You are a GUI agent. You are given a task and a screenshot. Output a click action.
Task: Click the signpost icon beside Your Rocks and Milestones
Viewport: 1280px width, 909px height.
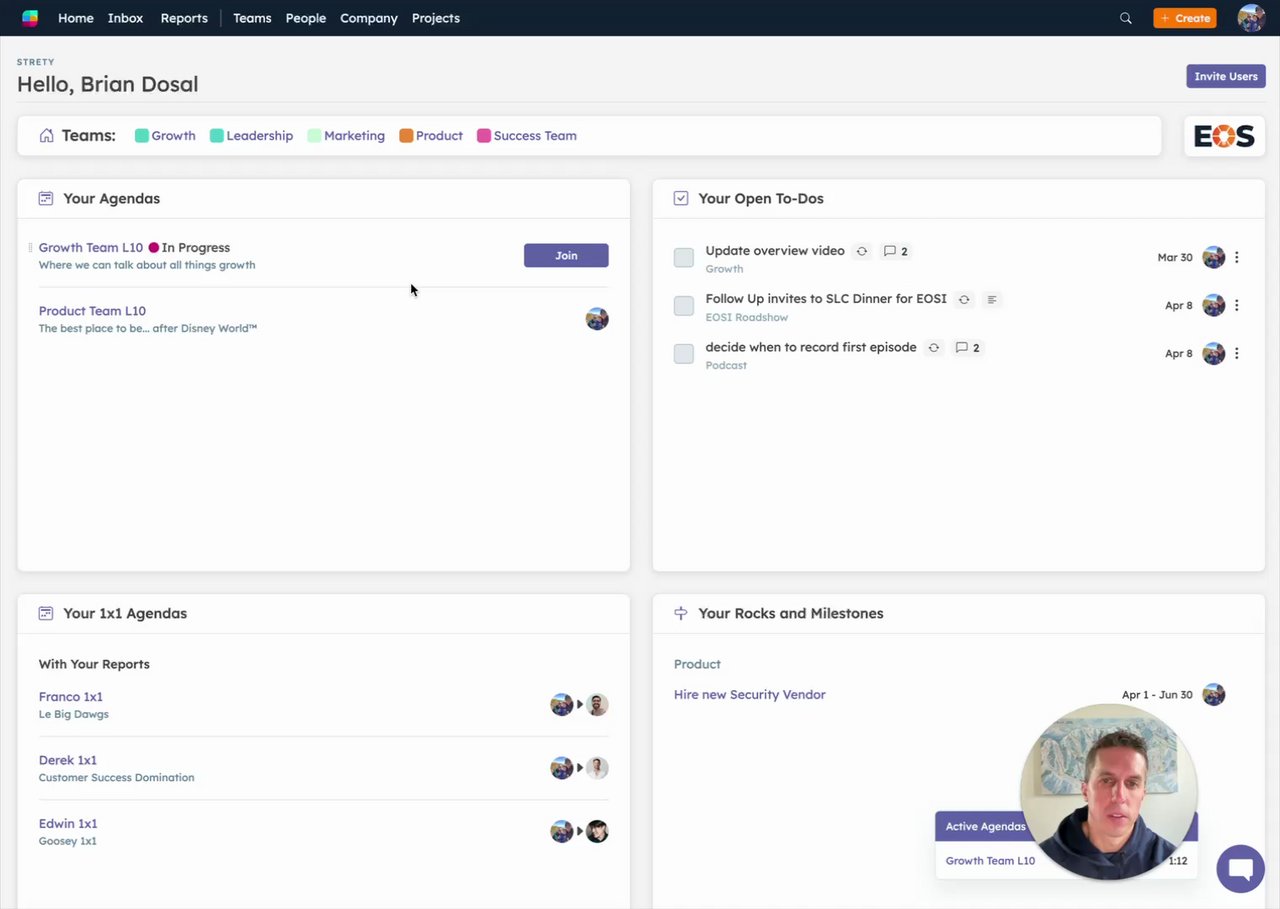[x=681, y=613]
